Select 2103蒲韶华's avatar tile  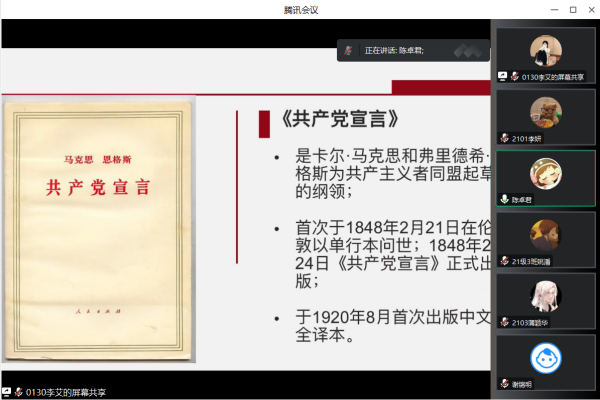545,298
